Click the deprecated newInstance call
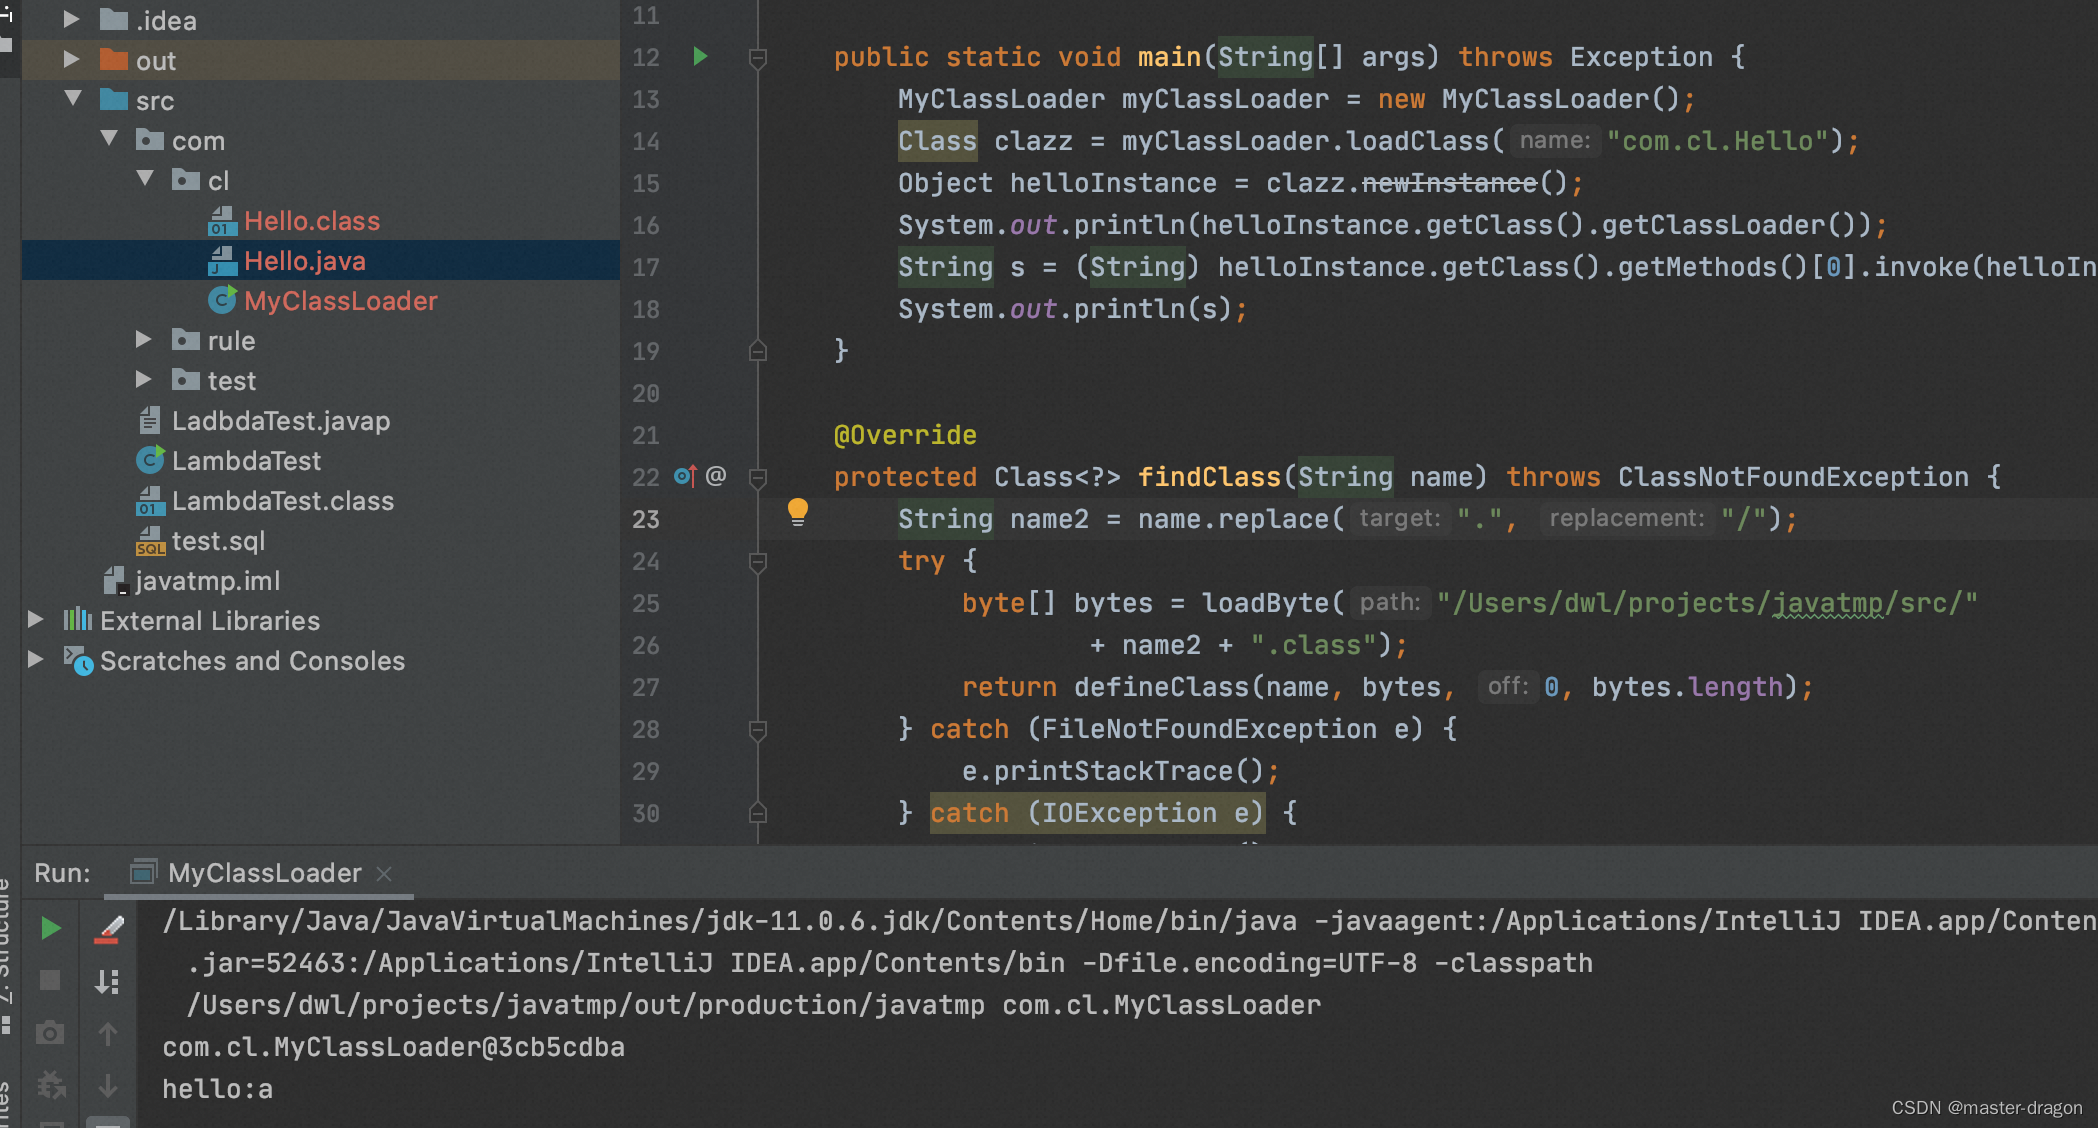The image size is (2098, 1128). pos(1449,183)
